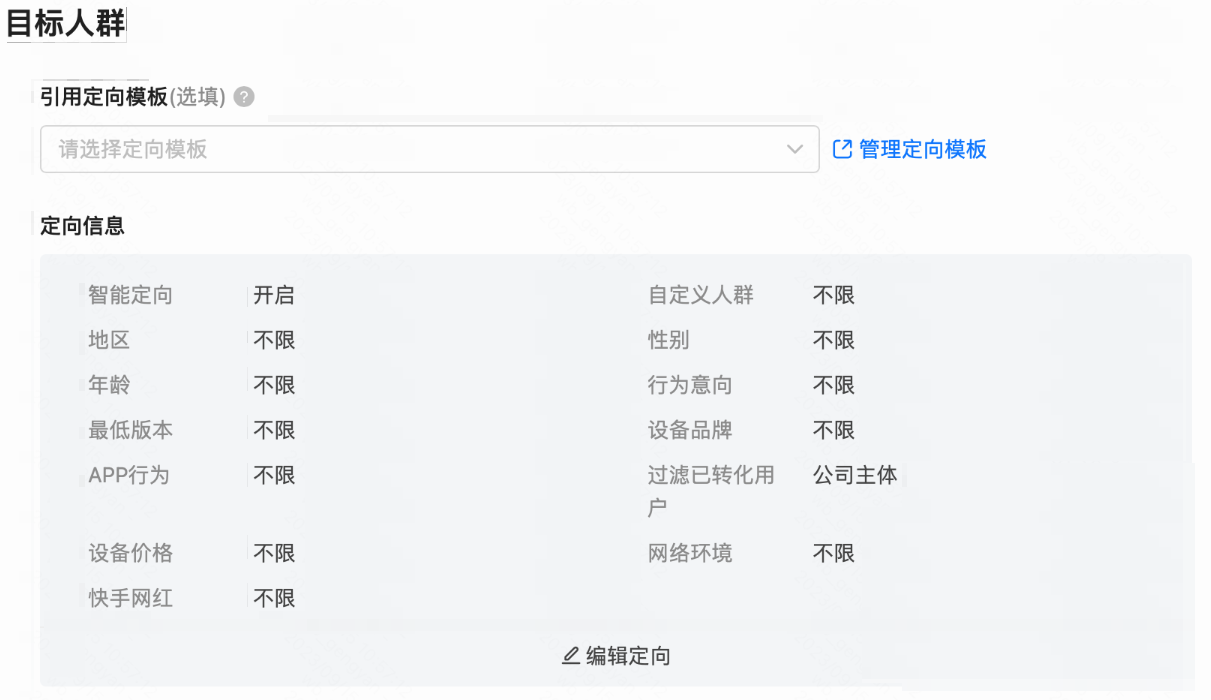
Task: Click the 年龄 不限 value
Action: pyautogui.click(x=272, y=385)
